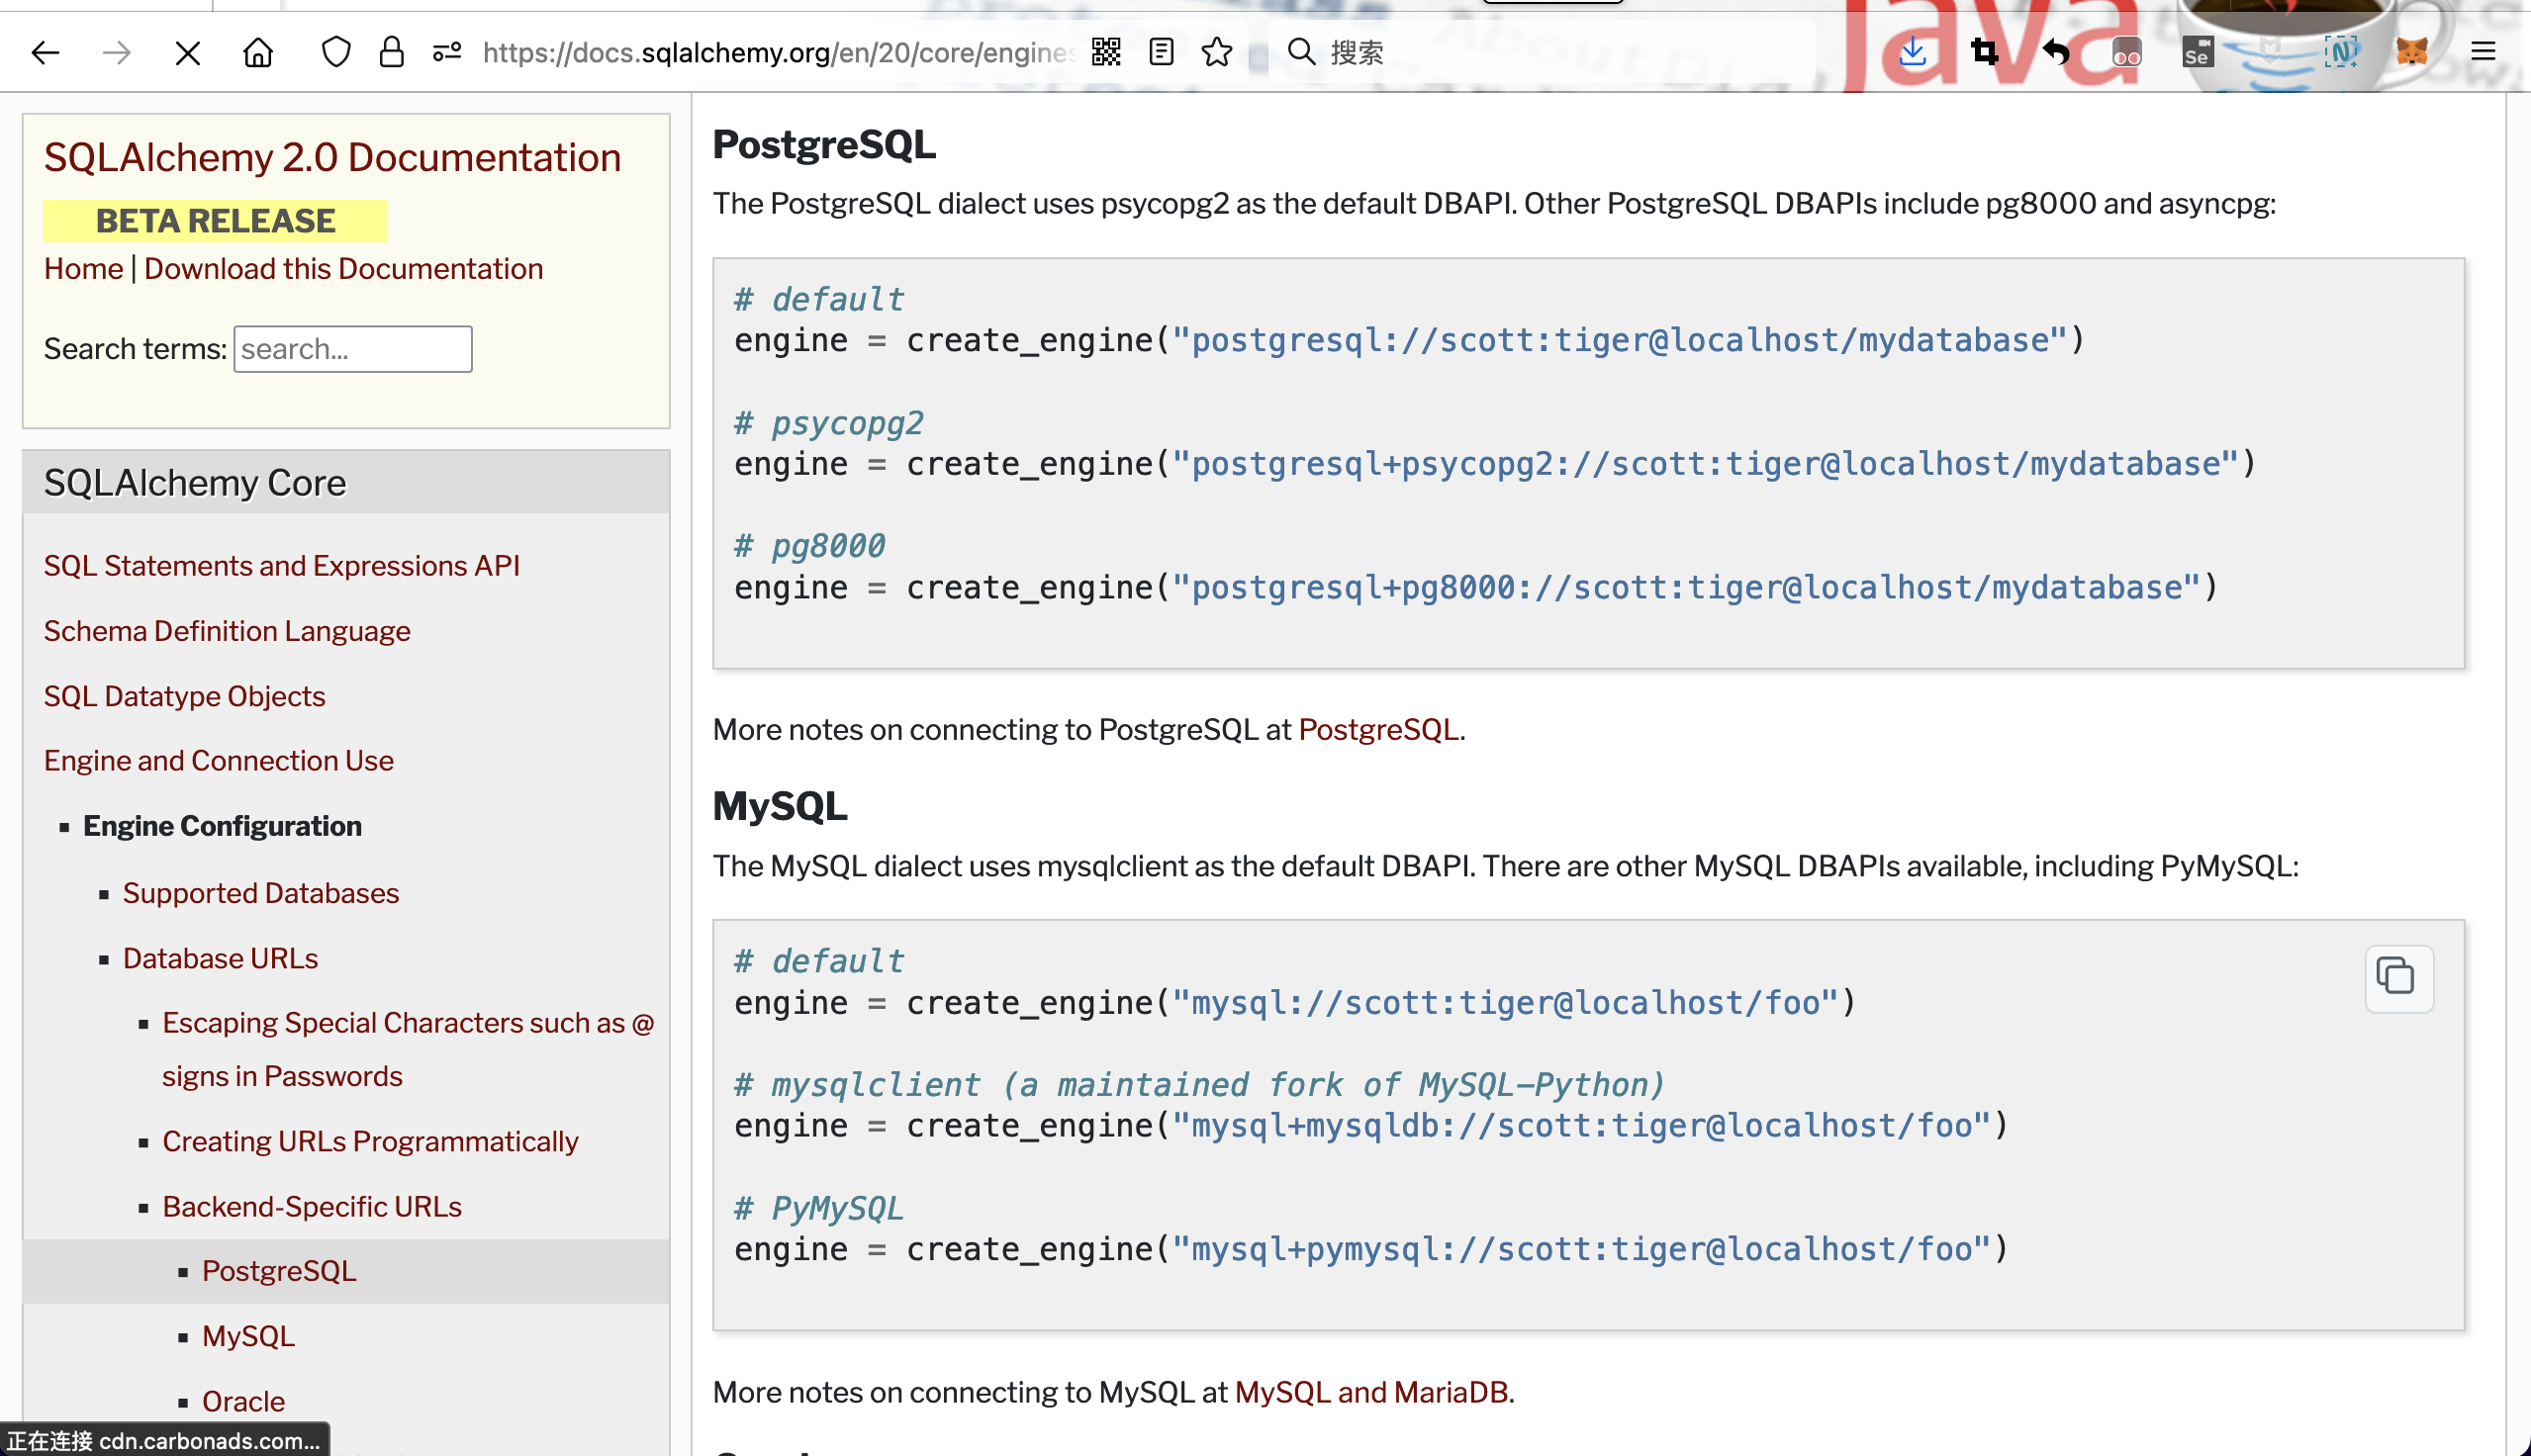Open Download this Documentation link

tap(343, 269)
